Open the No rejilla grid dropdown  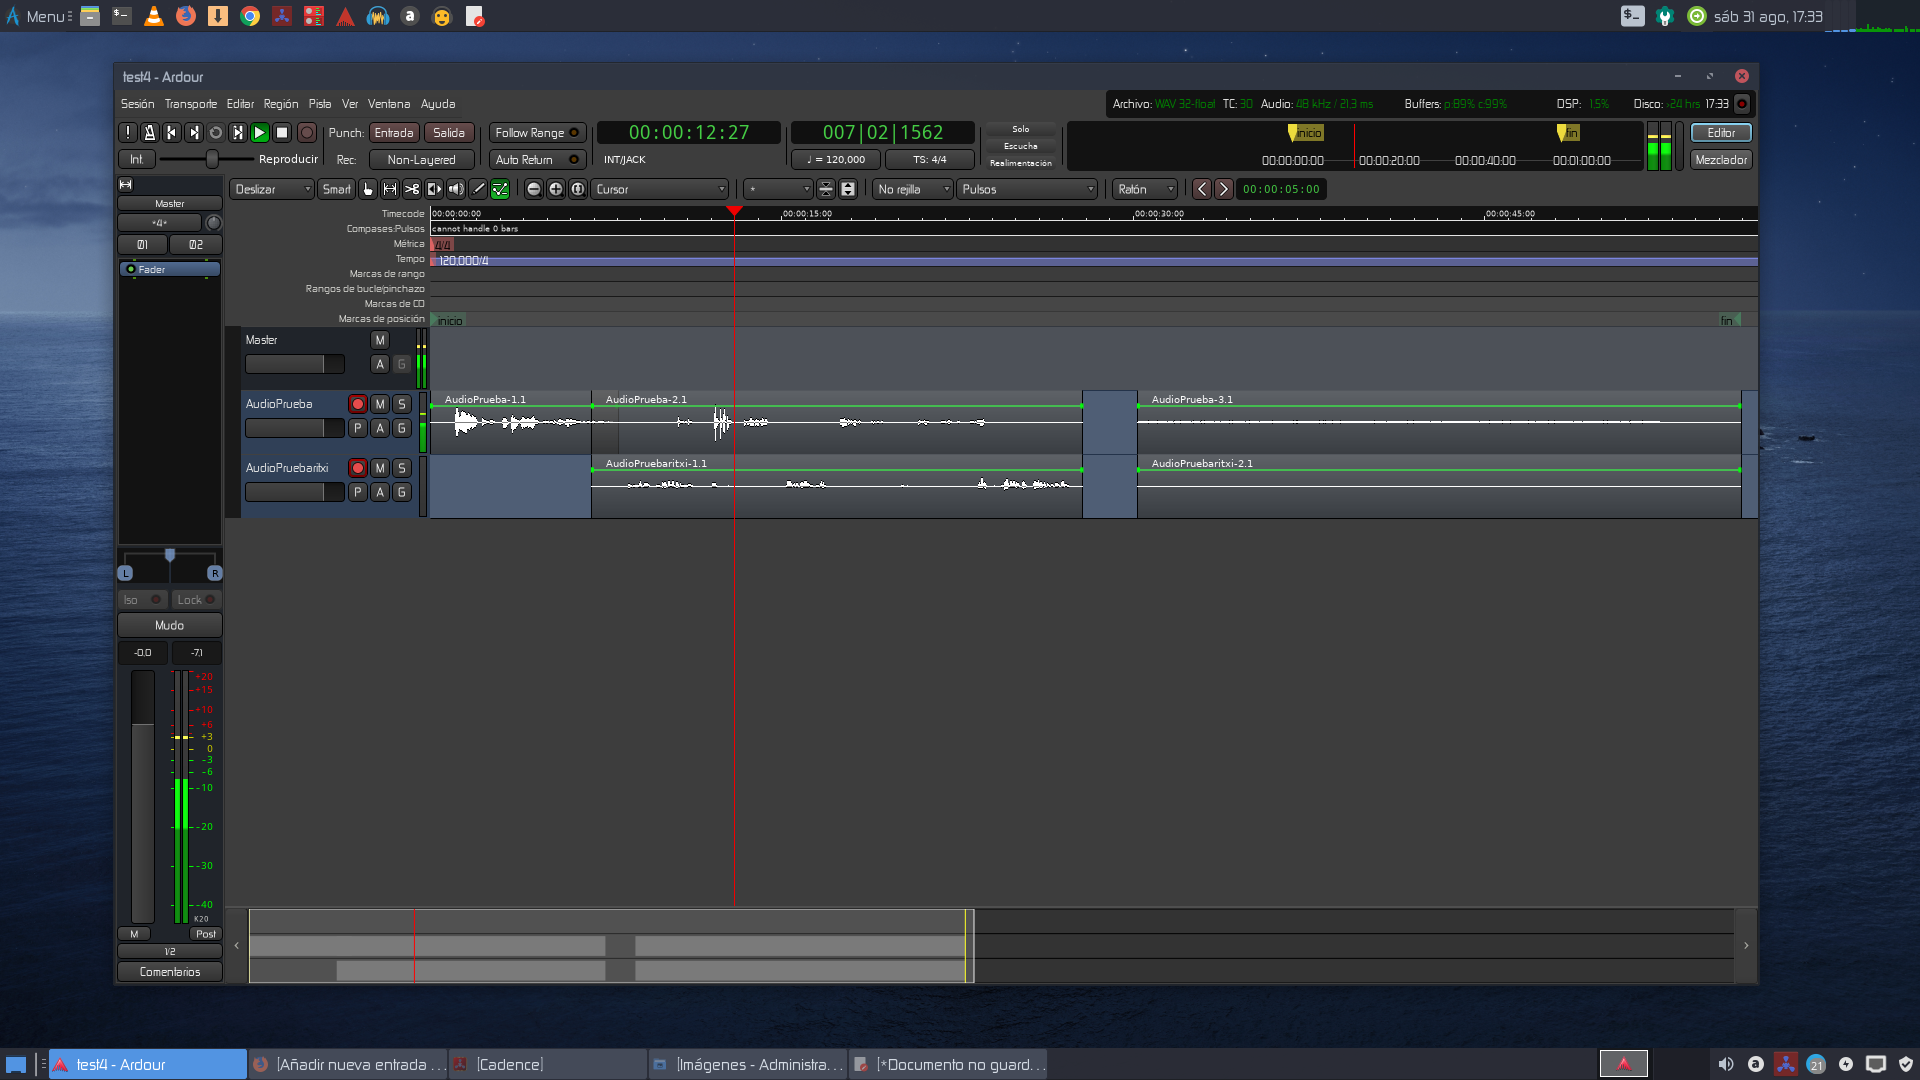pyautogui.click(x=913, y=189)
